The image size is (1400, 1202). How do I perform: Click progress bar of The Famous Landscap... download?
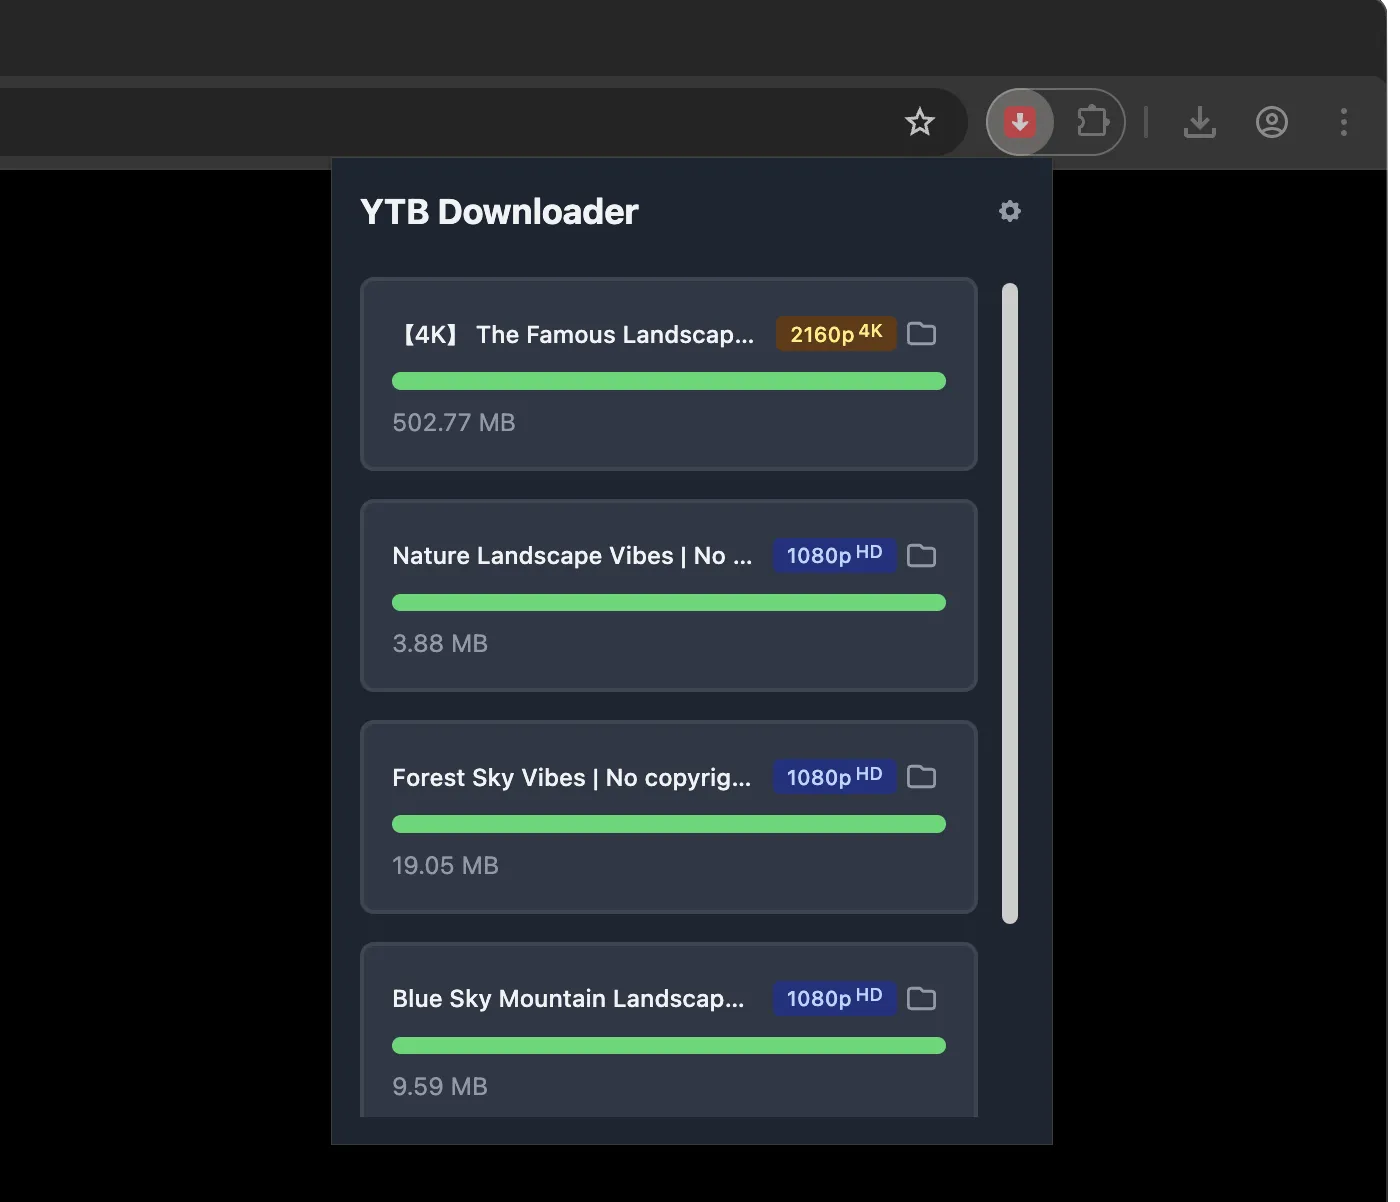tap(669, 381)
